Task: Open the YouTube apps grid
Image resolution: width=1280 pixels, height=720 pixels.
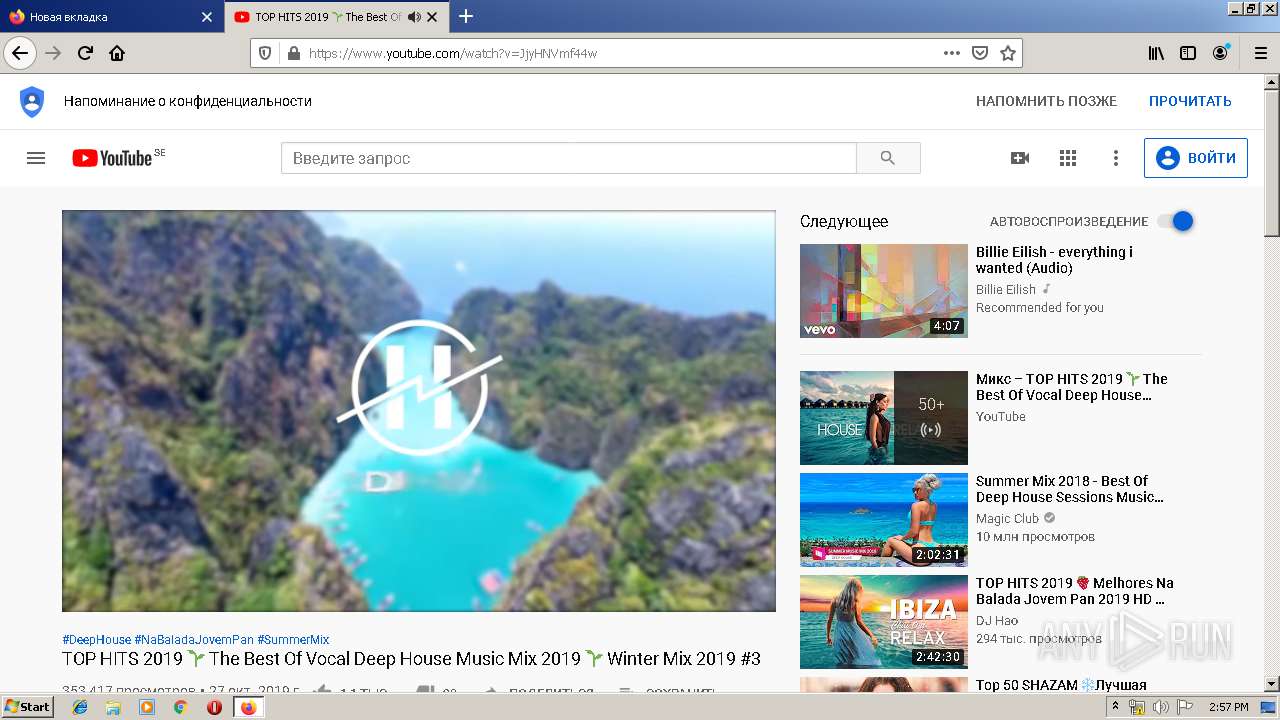Action: pos(1068,158)
